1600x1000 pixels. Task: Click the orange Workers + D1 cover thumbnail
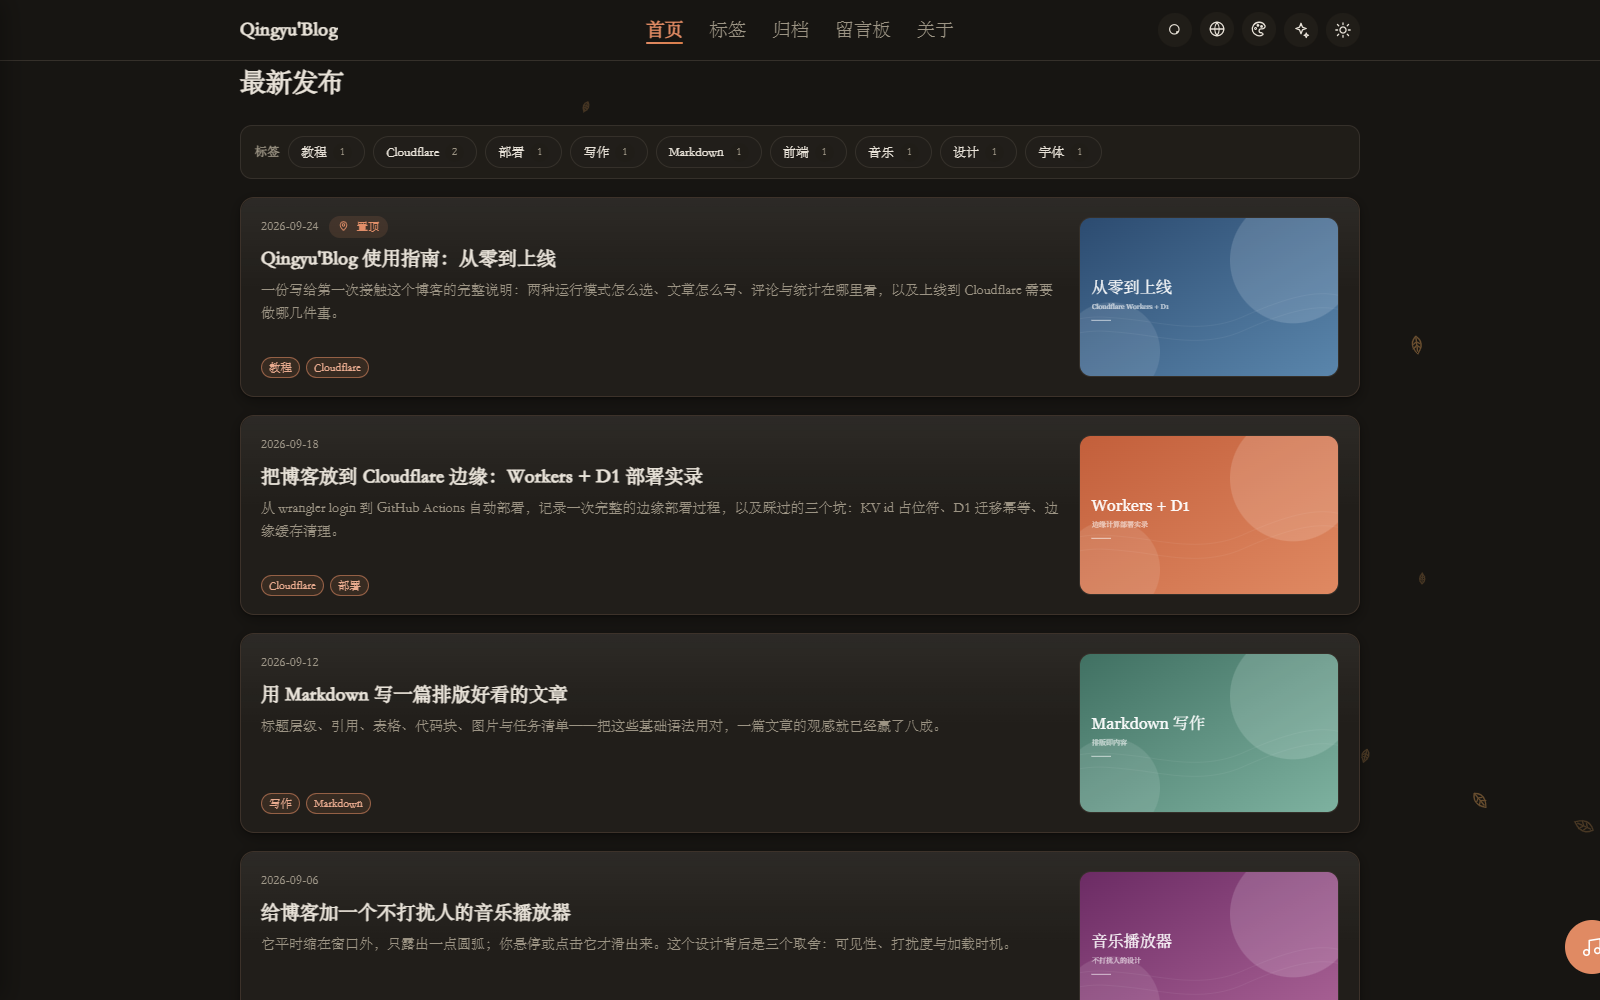[x=1209, y=515]
